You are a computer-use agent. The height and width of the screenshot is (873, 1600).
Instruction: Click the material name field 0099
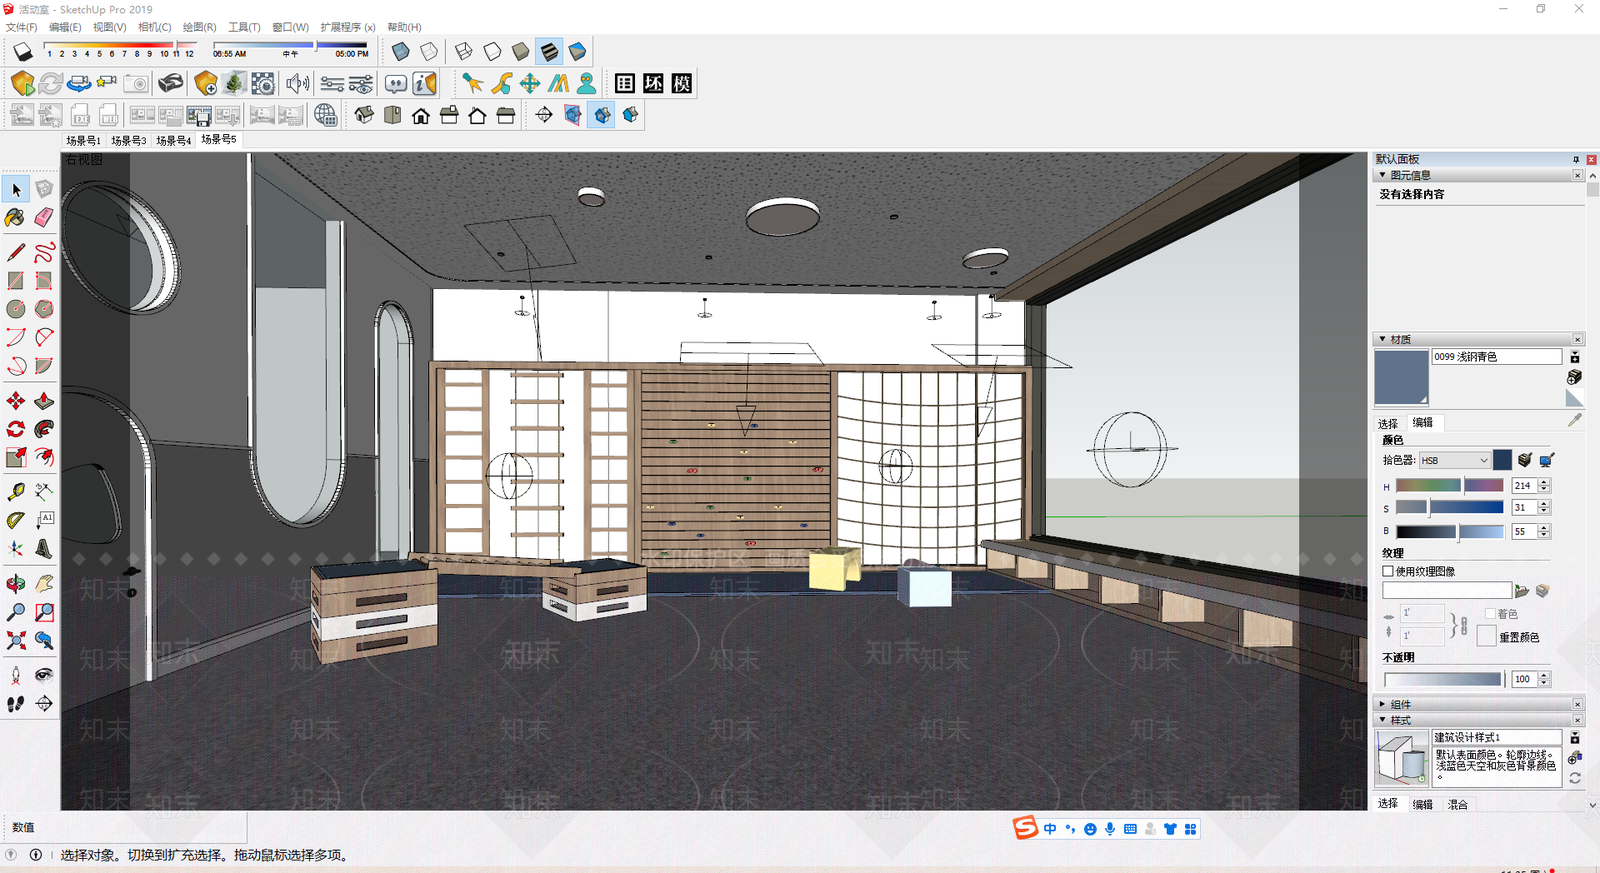1496,357
